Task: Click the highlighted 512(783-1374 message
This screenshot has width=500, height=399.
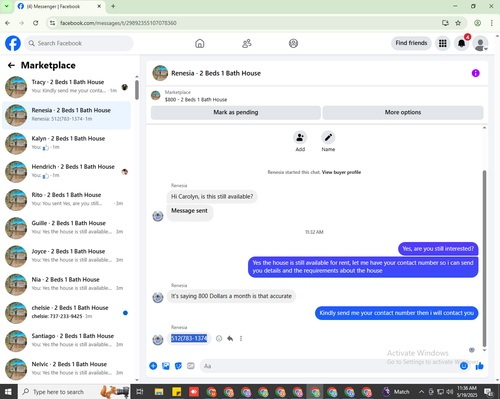Action: click(x=189, y=338)
